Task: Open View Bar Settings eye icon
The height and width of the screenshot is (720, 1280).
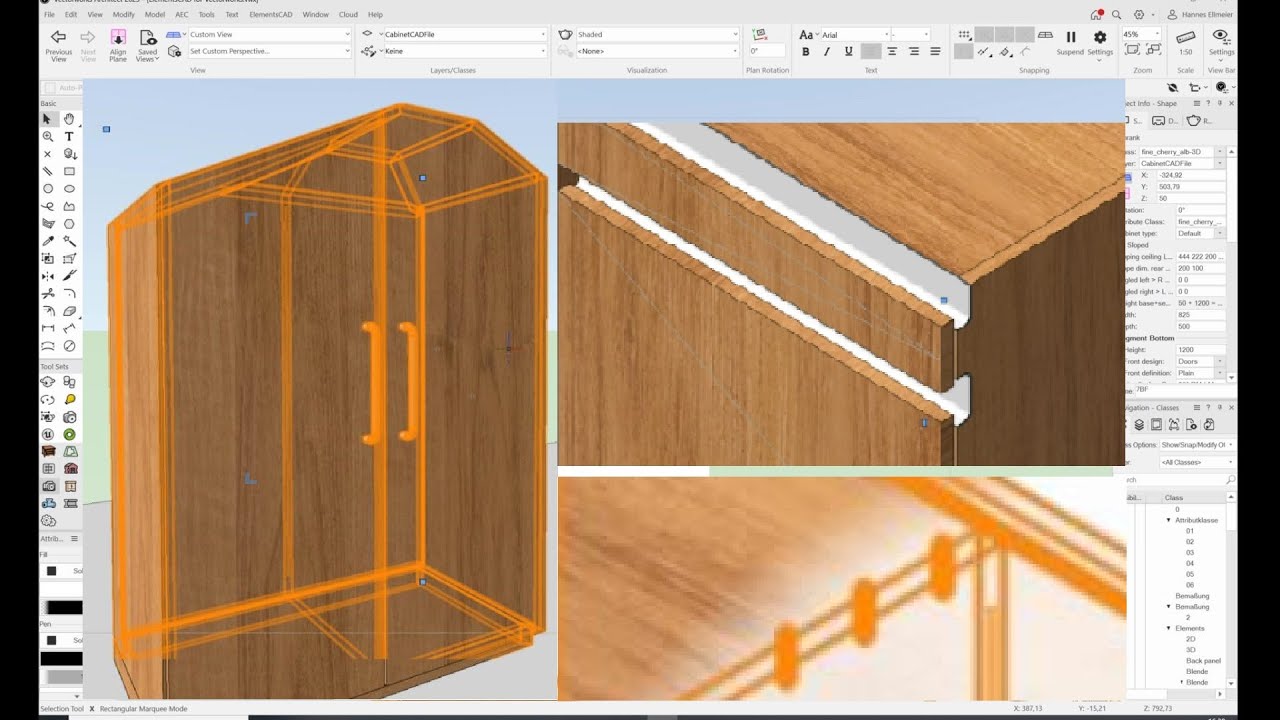Action: (x=1221, y=36)
